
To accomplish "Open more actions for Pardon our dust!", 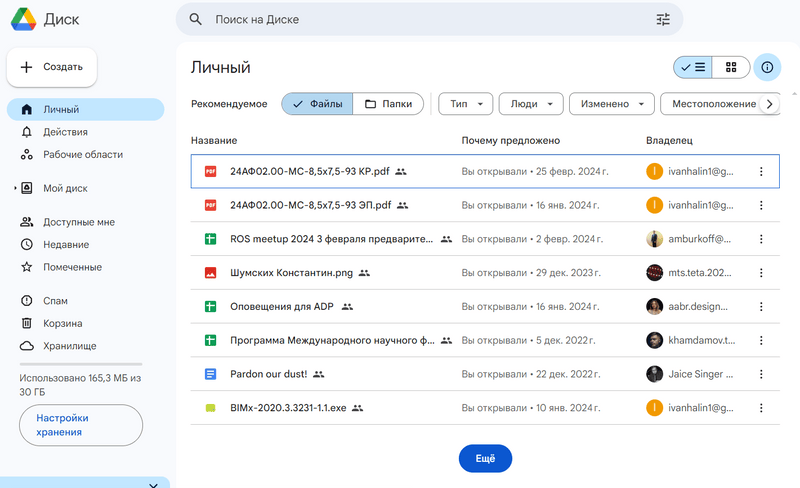I will coord(761,374).
